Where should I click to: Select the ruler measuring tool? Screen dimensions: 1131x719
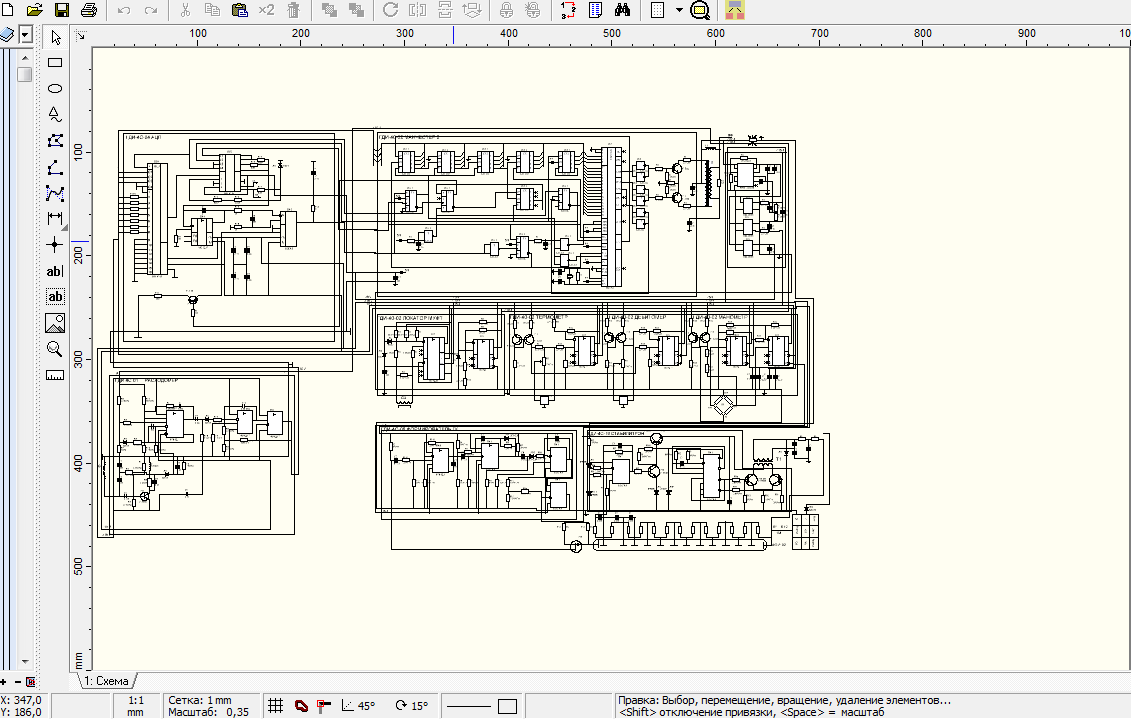click(x=56, y=374)
